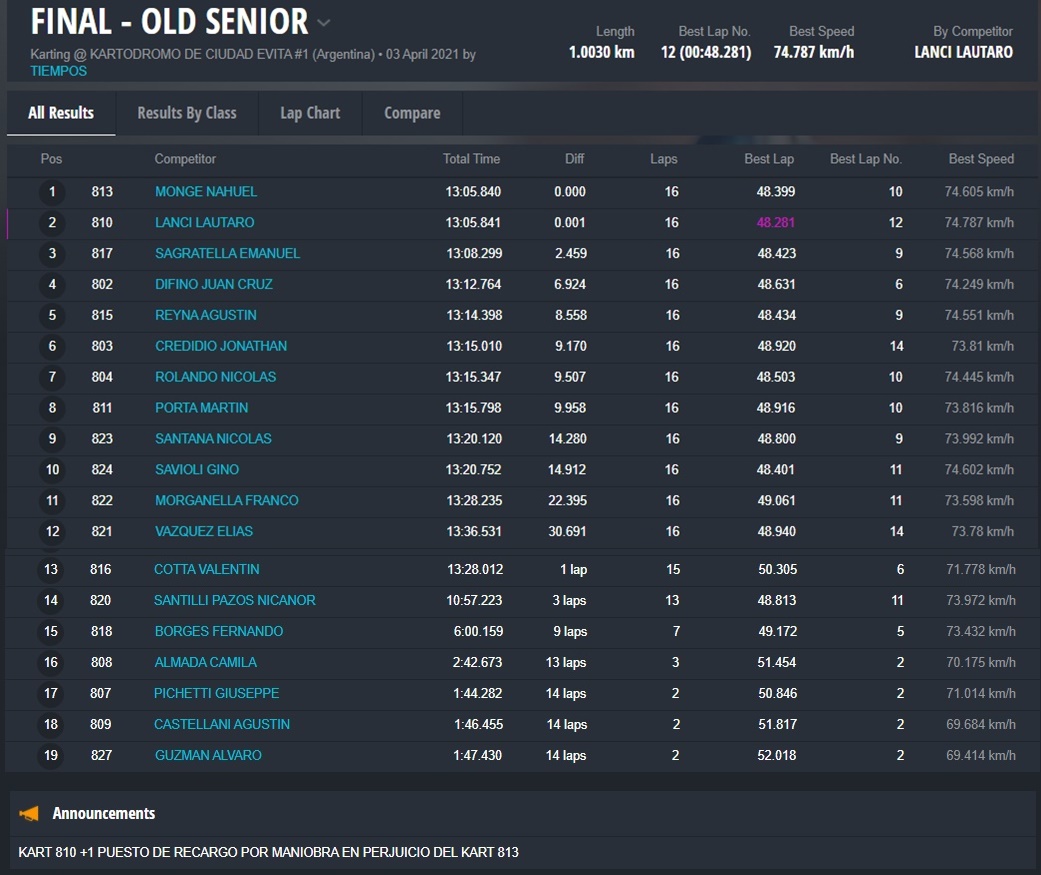
Task: Select the All Results tab
Action: (x=61, y=113)
